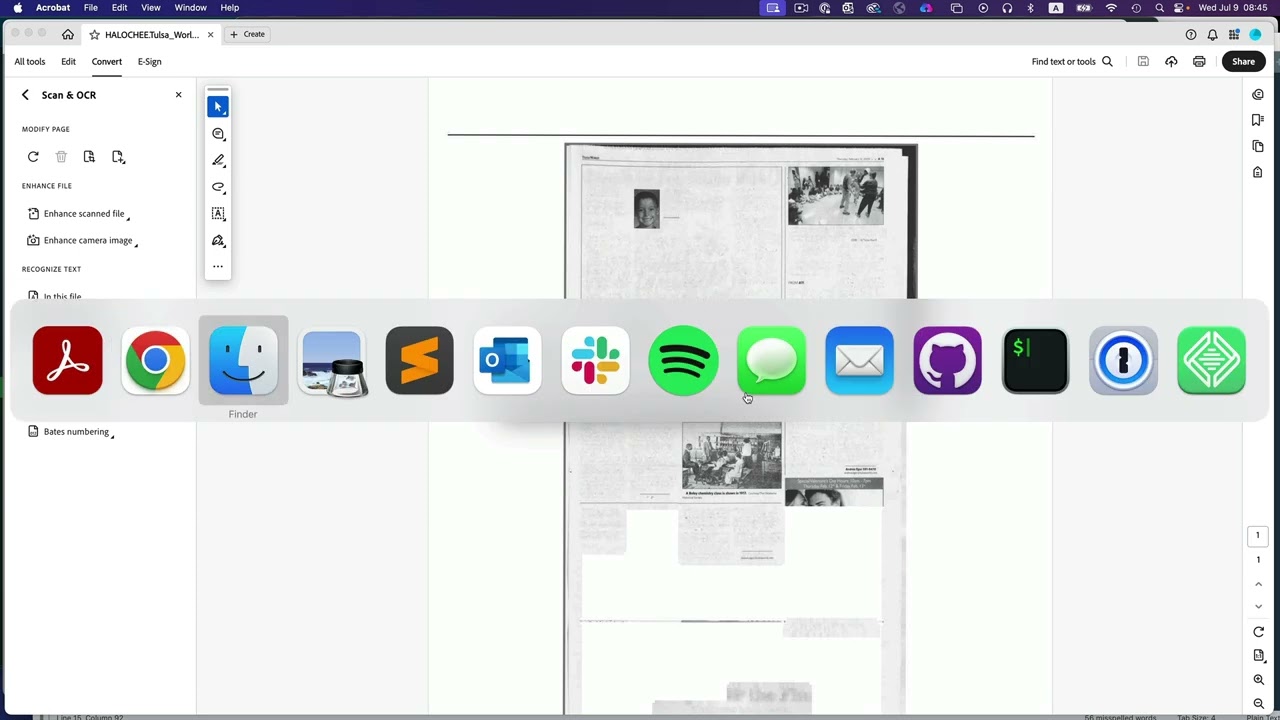Click the save icon in the toolbar
The image size is (1280, 720).
(x=1143, y=62)
